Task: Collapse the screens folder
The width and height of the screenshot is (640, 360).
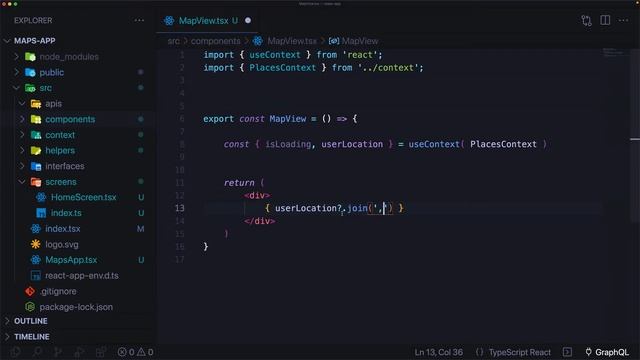Action: click(x=22, y=182)
